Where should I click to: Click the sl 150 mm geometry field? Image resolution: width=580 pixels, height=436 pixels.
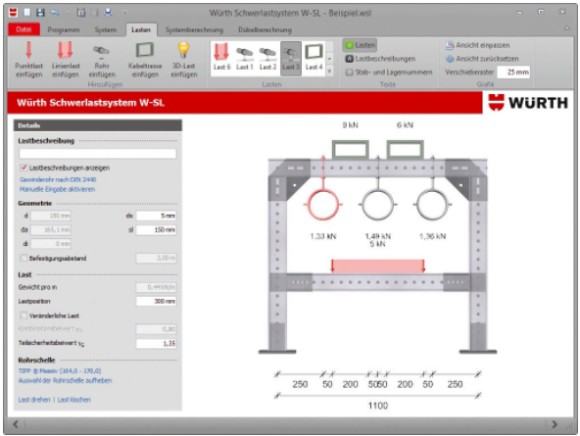(x=156, y=230)
